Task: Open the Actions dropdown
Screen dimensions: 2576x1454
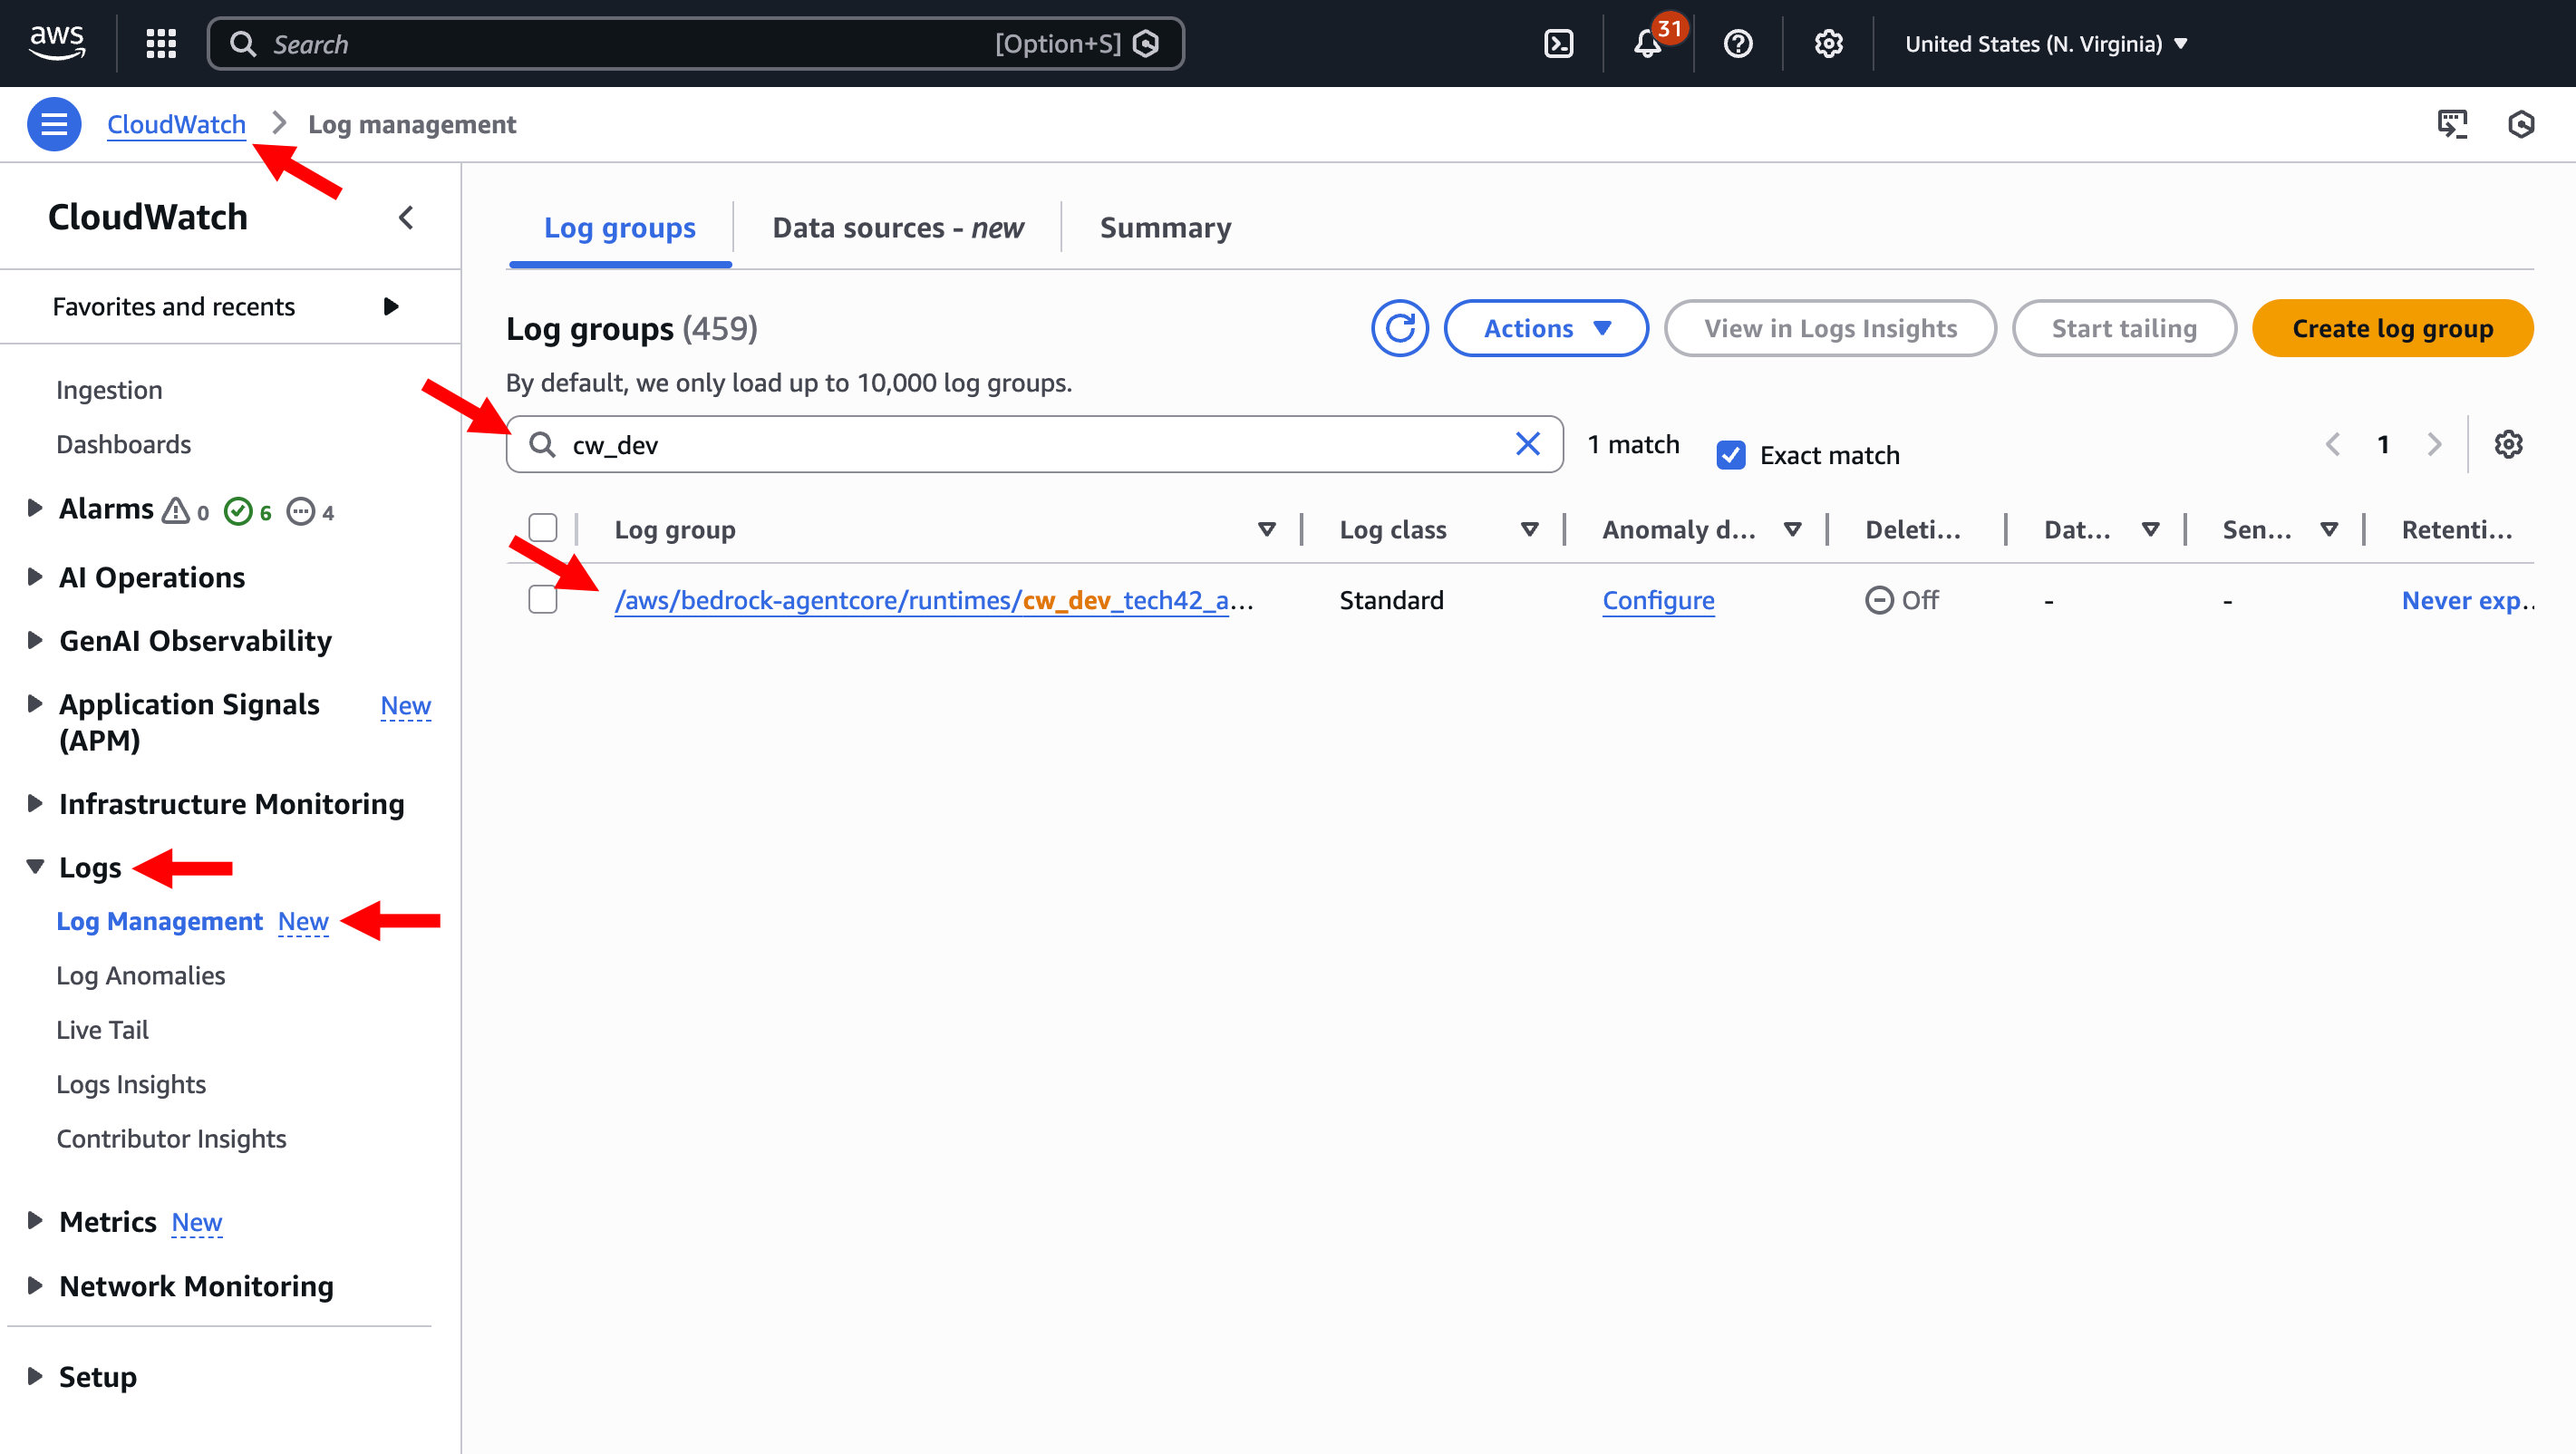Action: coord(1546,328)
